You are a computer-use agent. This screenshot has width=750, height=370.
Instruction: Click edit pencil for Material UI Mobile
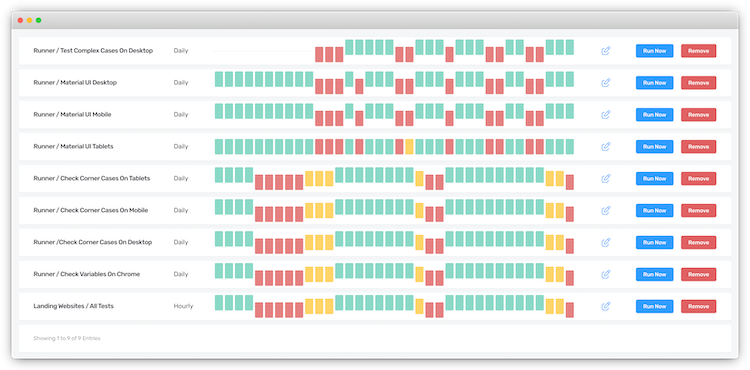coord(606,115)
